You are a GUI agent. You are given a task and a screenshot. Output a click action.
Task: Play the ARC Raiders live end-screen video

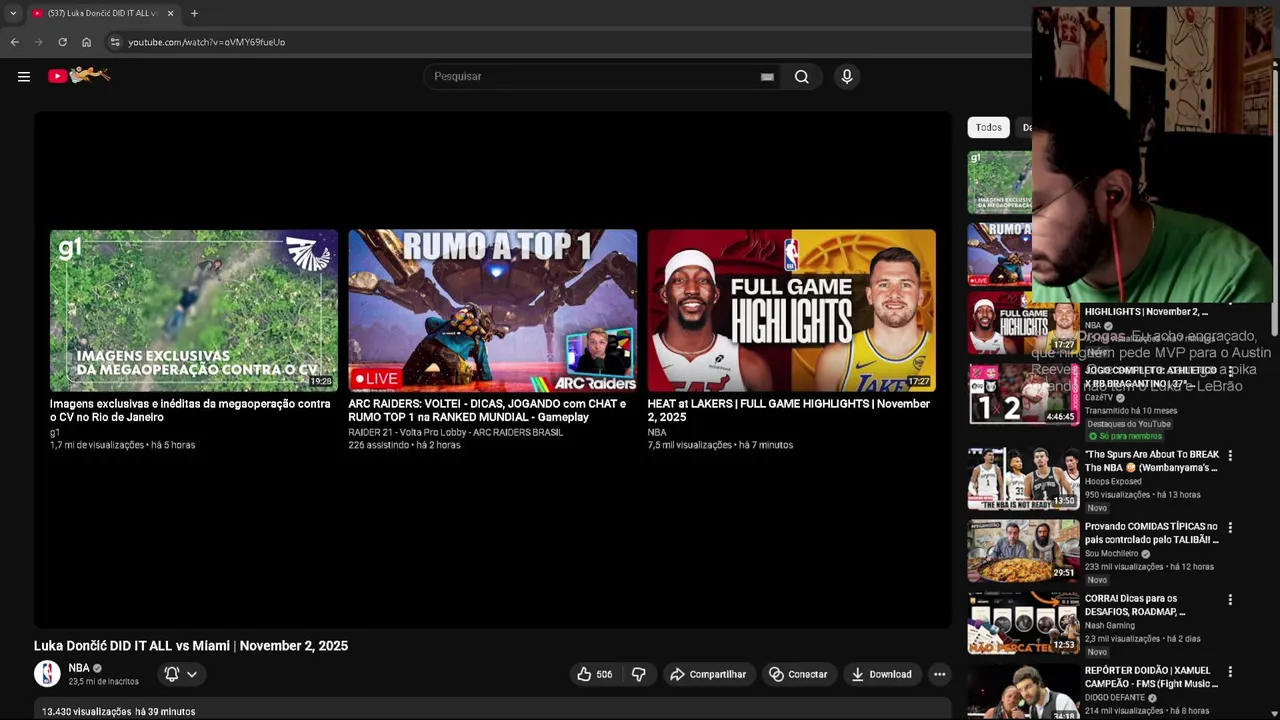pyautogui.click(x=492, y=311)
